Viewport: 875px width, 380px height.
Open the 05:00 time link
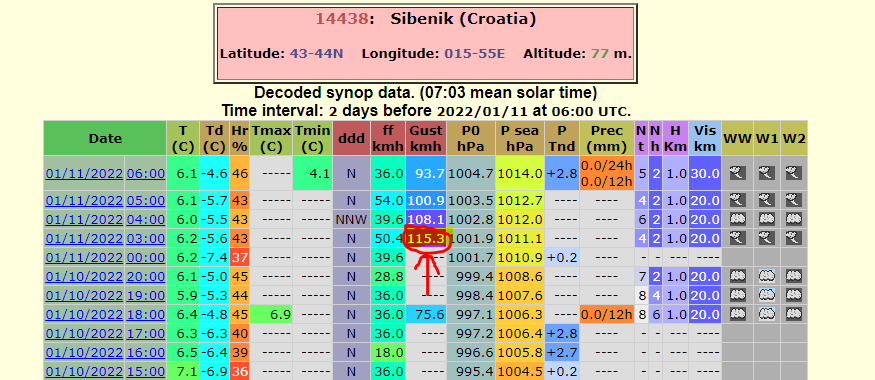(146, 200)
